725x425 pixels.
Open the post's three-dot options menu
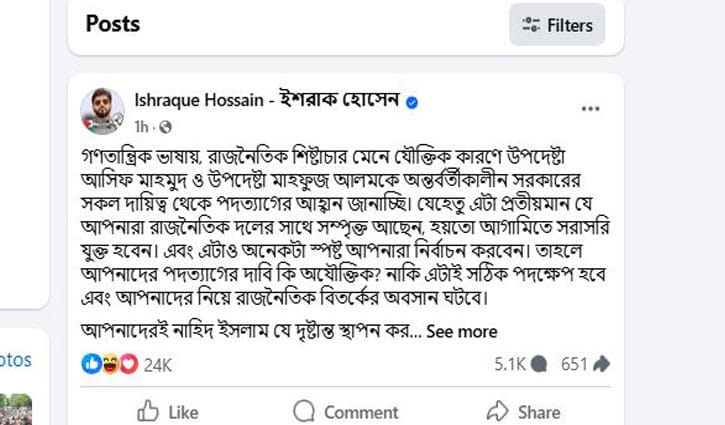(590, 108)
